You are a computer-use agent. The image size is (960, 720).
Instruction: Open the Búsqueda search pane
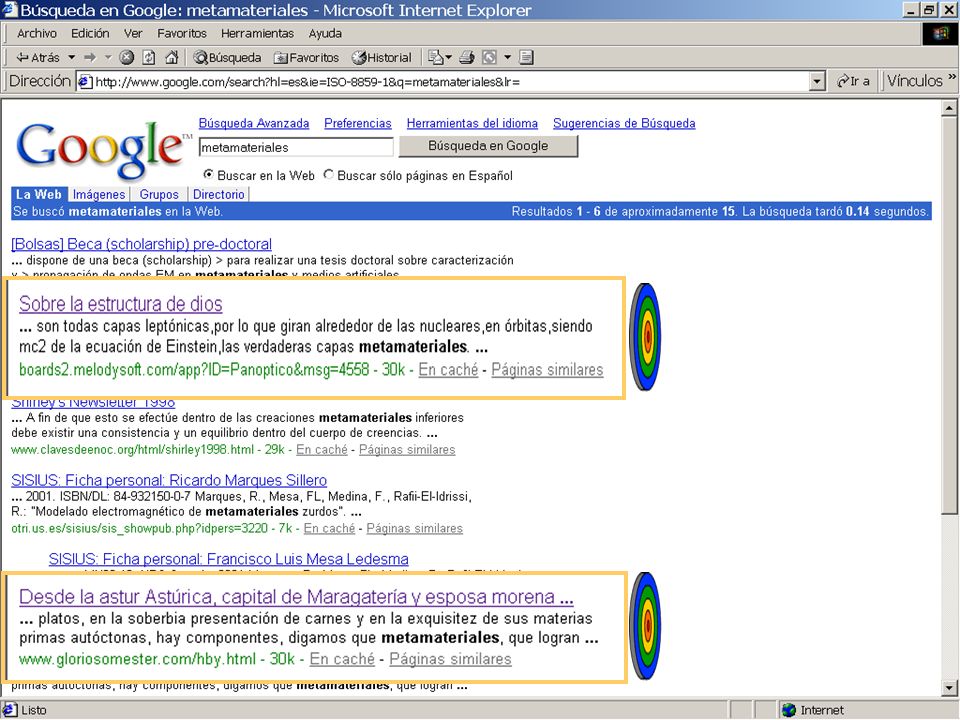(227, 58)
